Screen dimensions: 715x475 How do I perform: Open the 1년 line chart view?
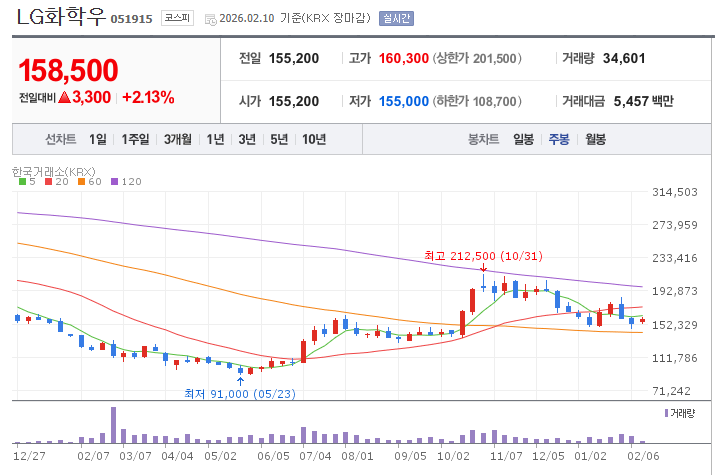tap(215, 139)
